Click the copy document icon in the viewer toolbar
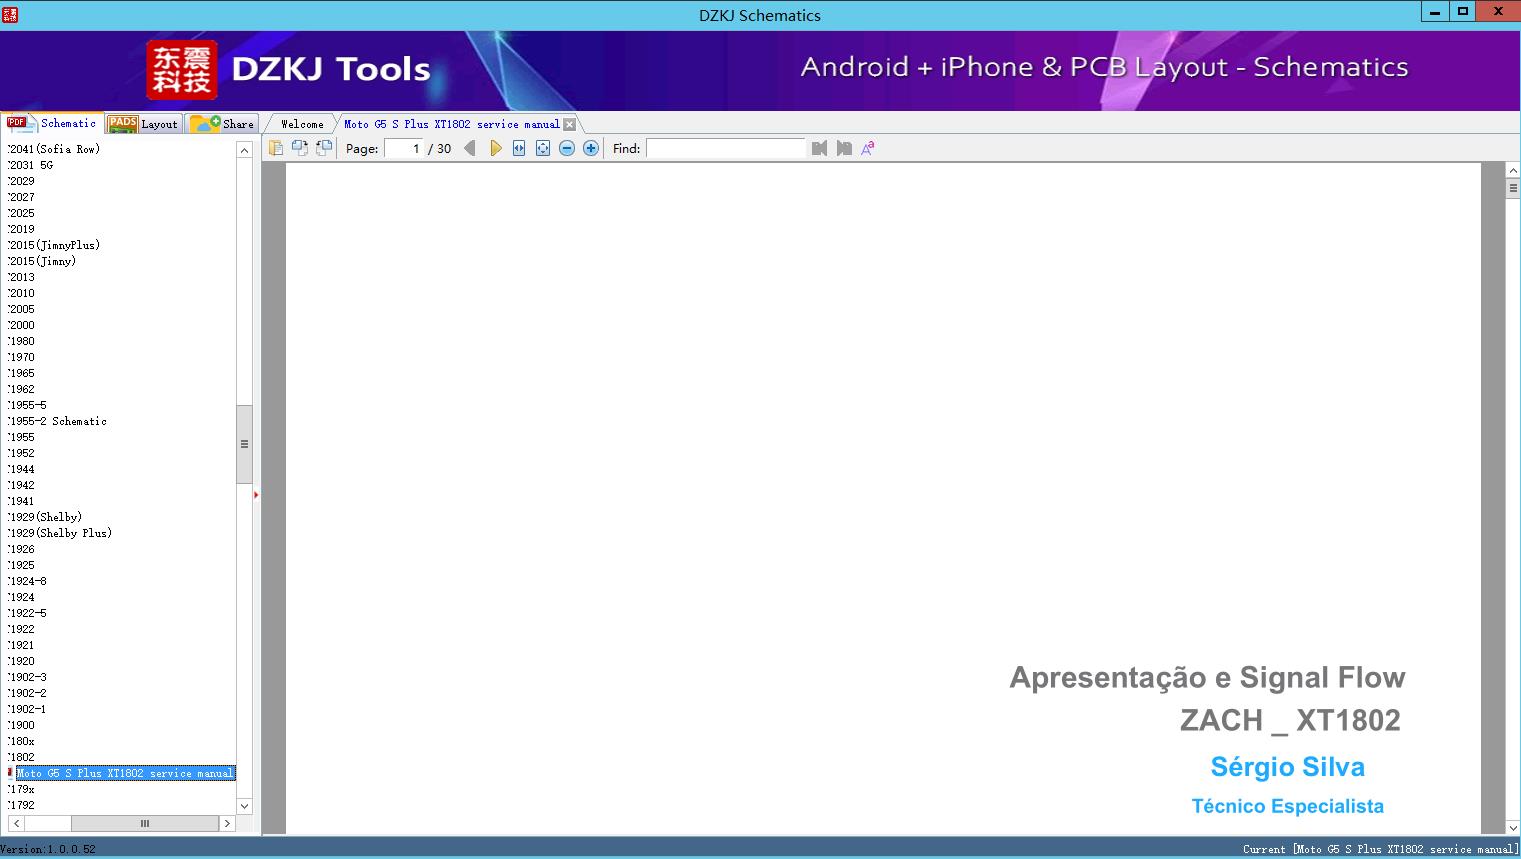 point(276,148)
